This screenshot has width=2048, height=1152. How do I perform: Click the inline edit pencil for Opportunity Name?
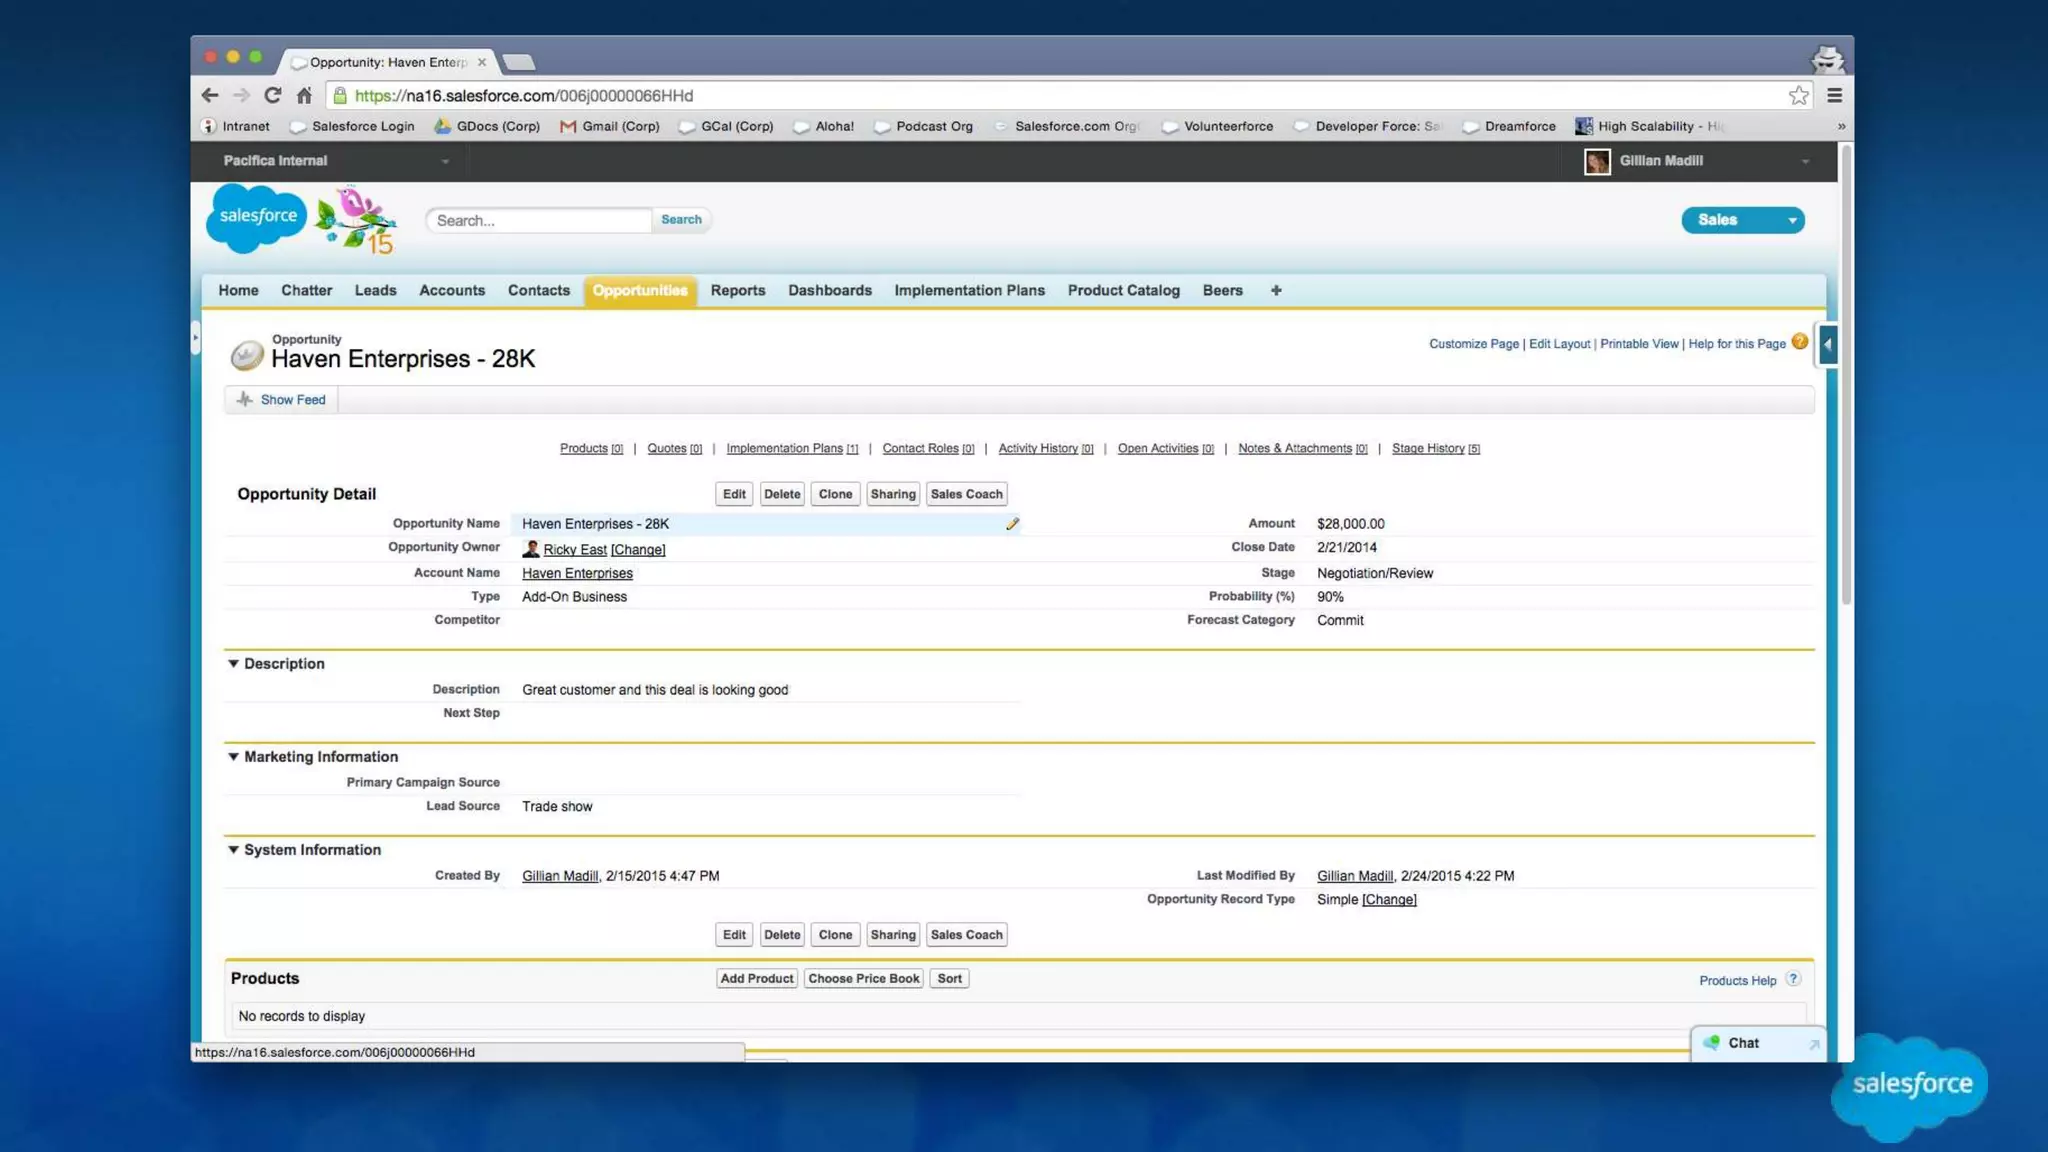(1012, 524)
